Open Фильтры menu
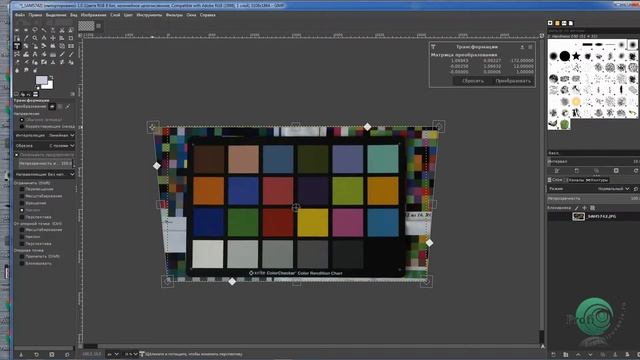The width and height of the screenshot is (640, 360). click(x=174, y=15)
